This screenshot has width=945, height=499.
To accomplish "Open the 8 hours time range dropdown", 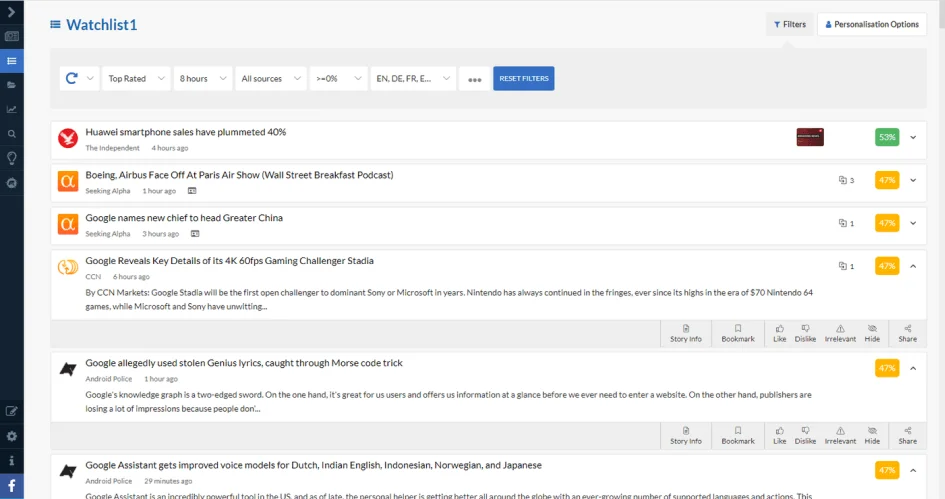I will point(202,78).
